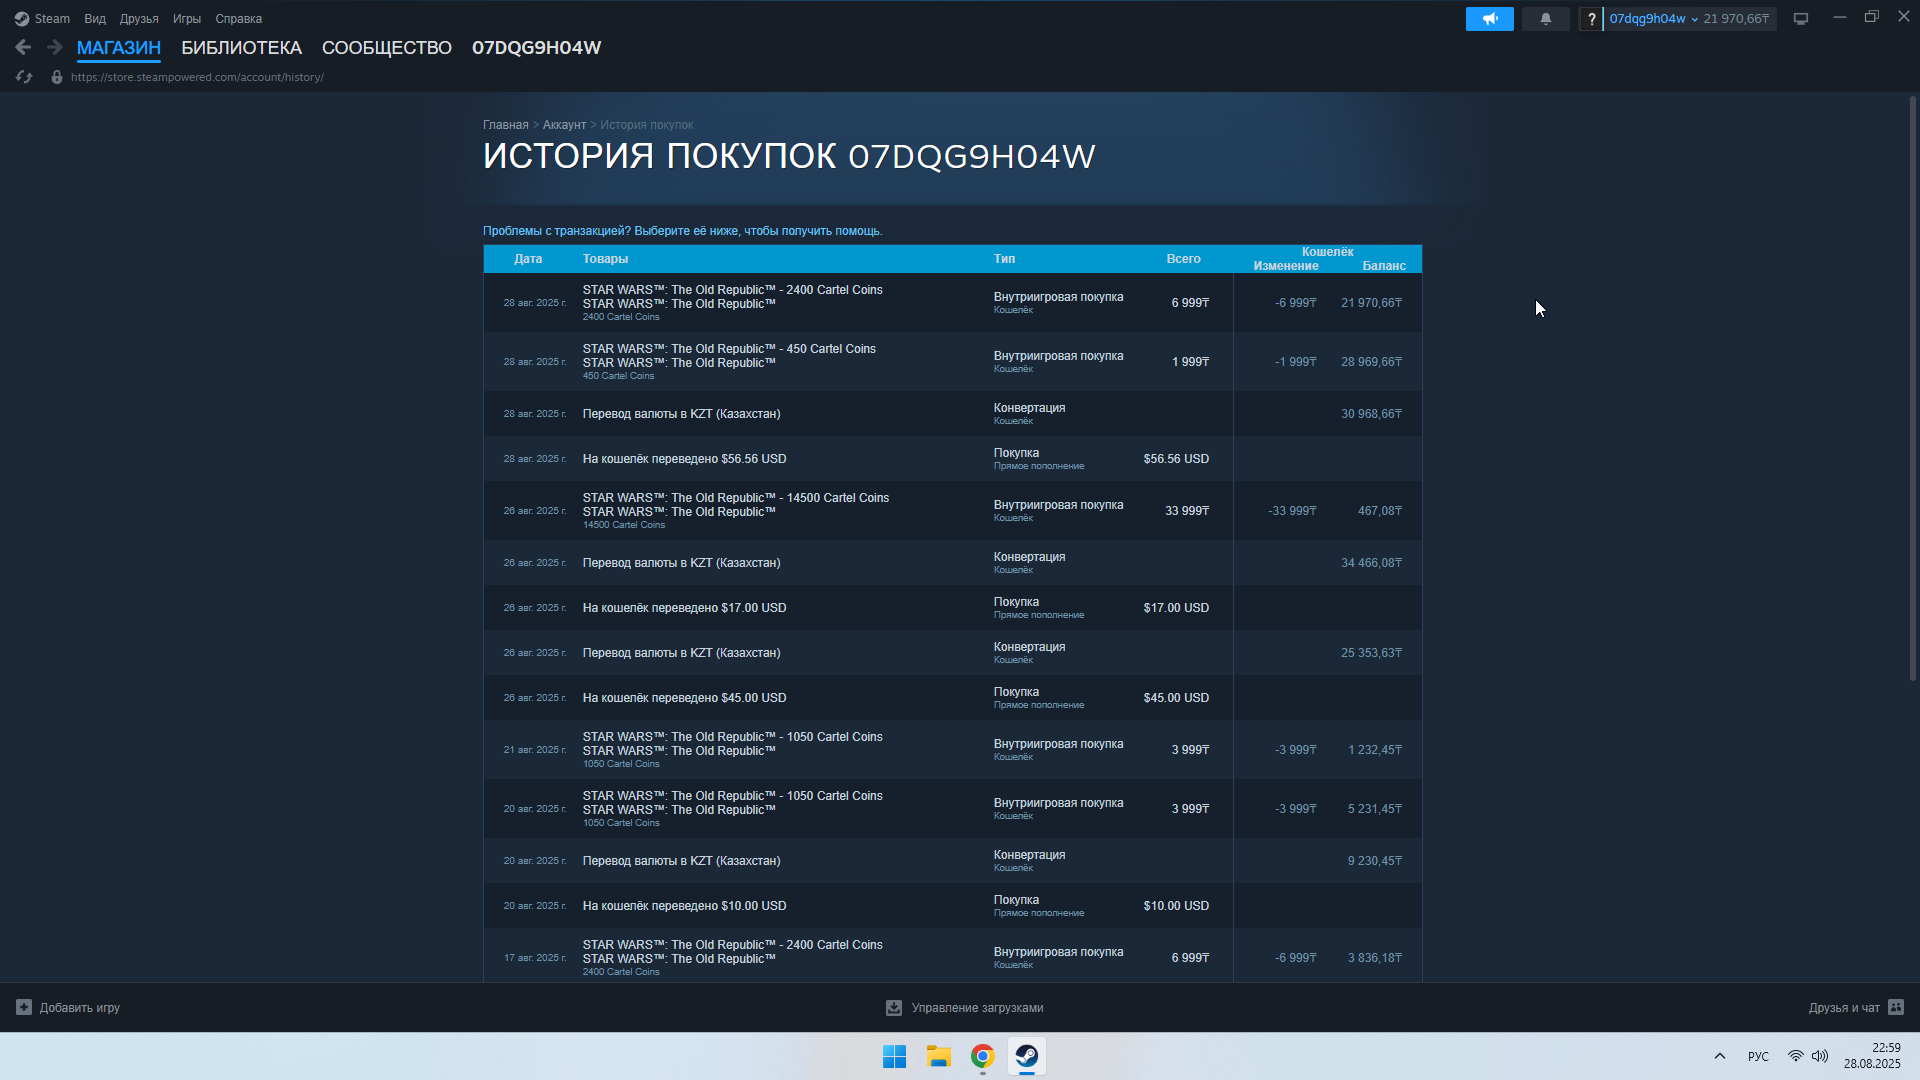
Task: Open the volume speaker tray icon
Action: tap(1820, 1056)
